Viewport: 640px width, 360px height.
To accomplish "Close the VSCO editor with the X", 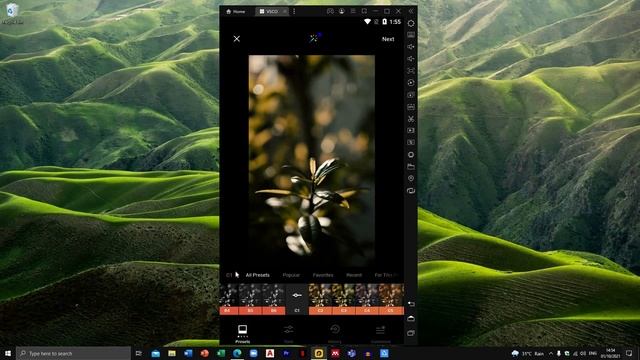I will (x=237, y=39).
